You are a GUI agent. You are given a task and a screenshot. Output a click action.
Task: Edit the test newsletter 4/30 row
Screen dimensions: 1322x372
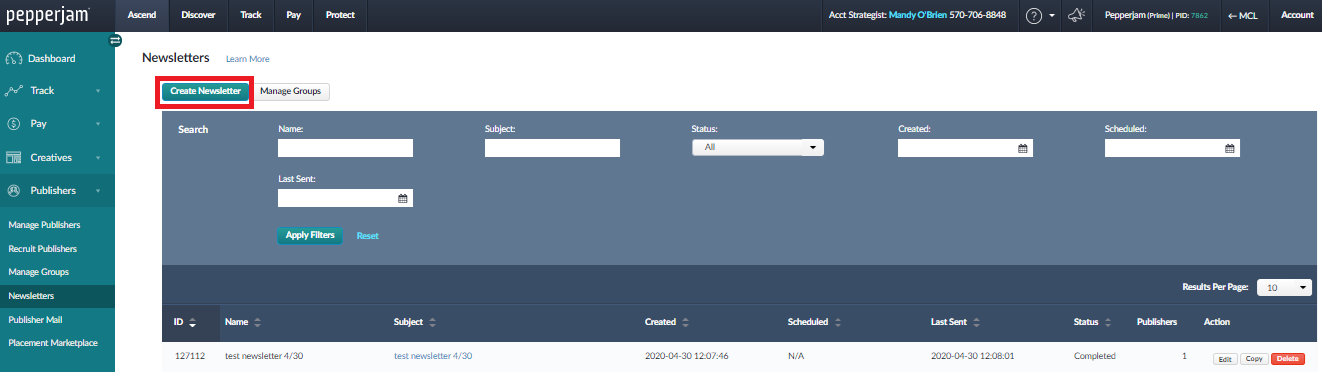point(1225,358)
